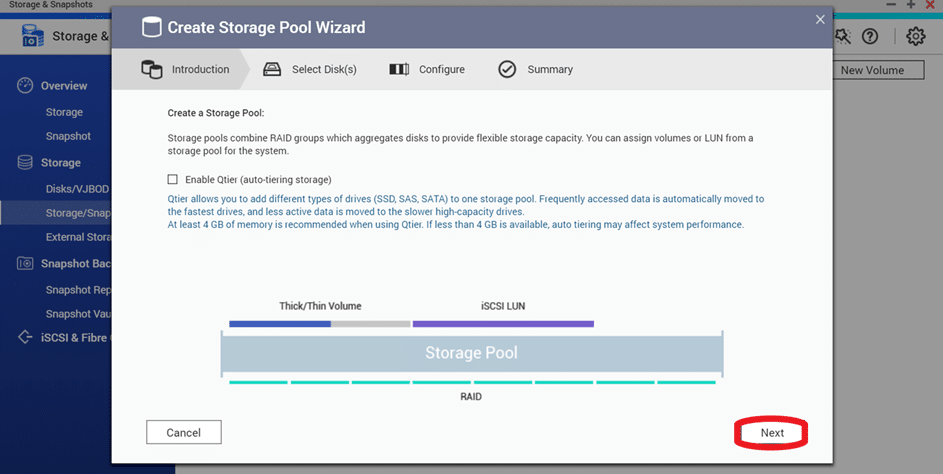Go to the Configure wizard step

click(x=427, y=69)
